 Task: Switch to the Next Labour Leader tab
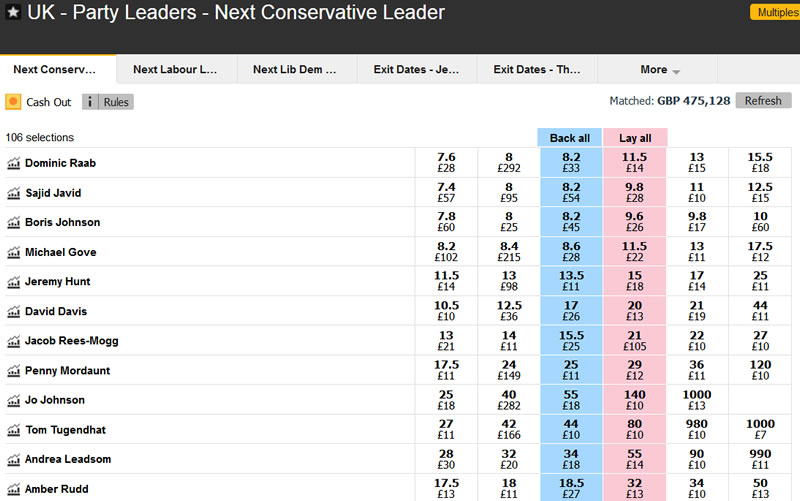pos(176,70)
